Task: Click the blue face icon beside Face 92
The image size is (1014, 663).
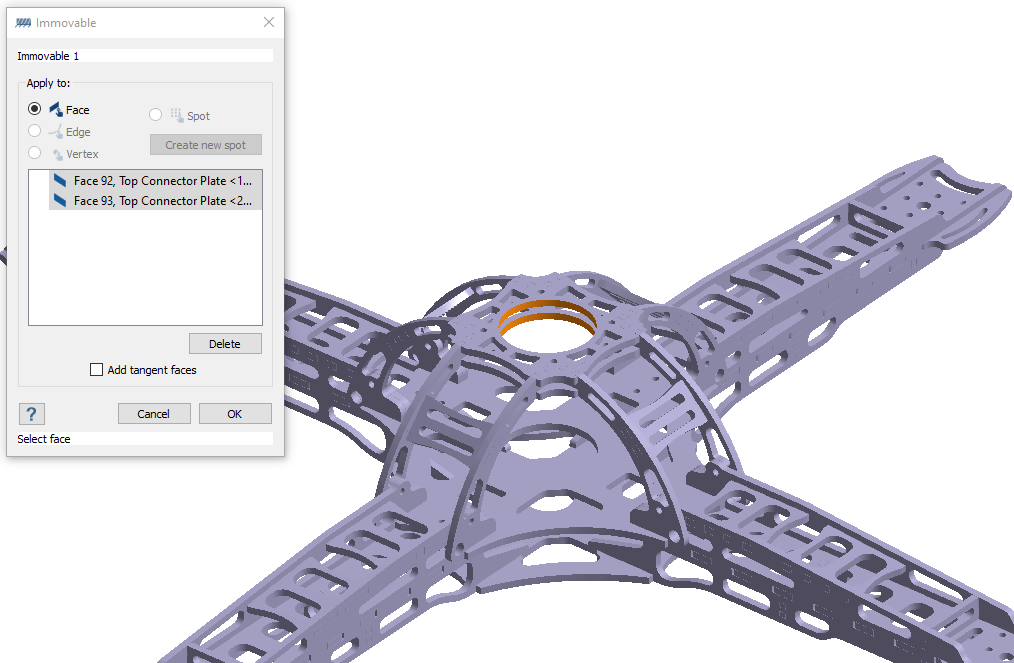Action: pyautogui.click(x=61, y=181)
